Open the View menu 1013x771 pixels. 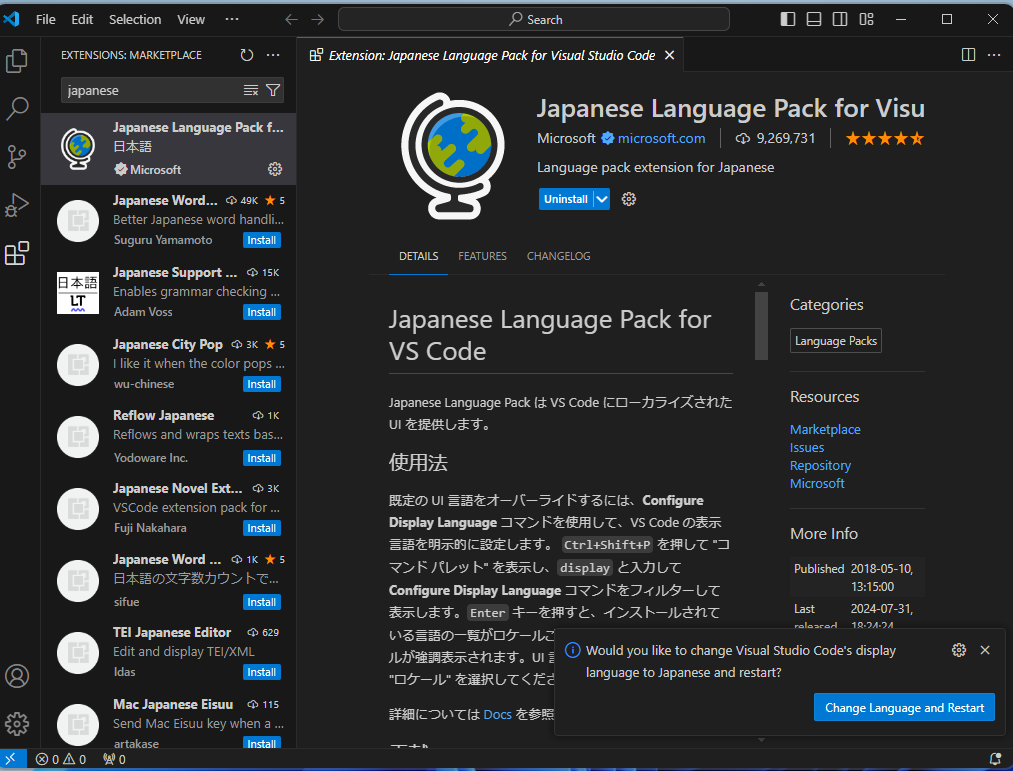click(190, 18)
